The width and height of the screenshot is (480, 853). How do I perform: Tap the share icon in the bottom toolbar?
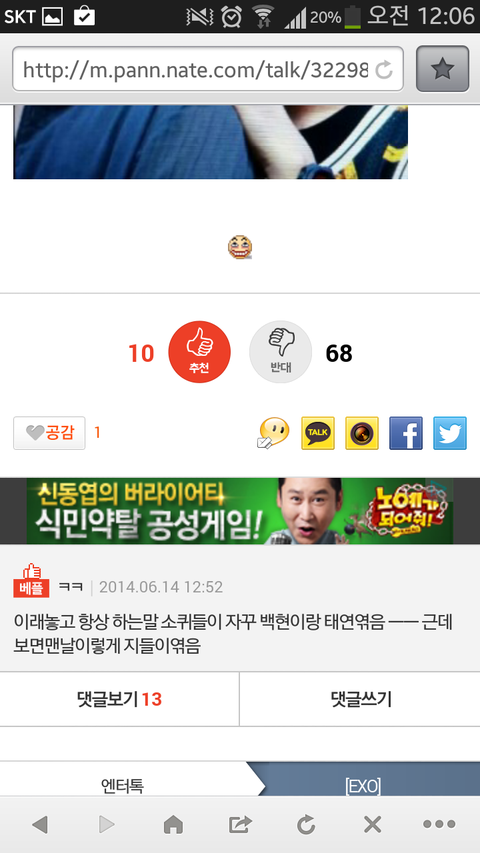240,825
